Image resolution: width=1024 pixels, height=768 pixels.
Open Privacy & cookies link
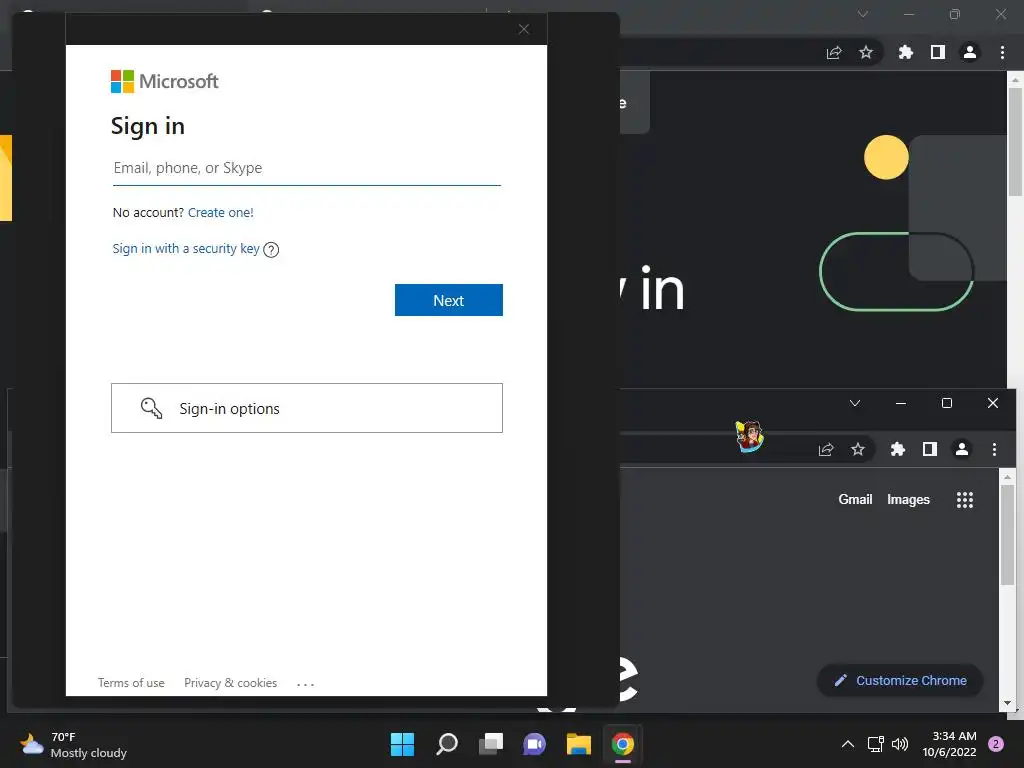pos(231,682)
